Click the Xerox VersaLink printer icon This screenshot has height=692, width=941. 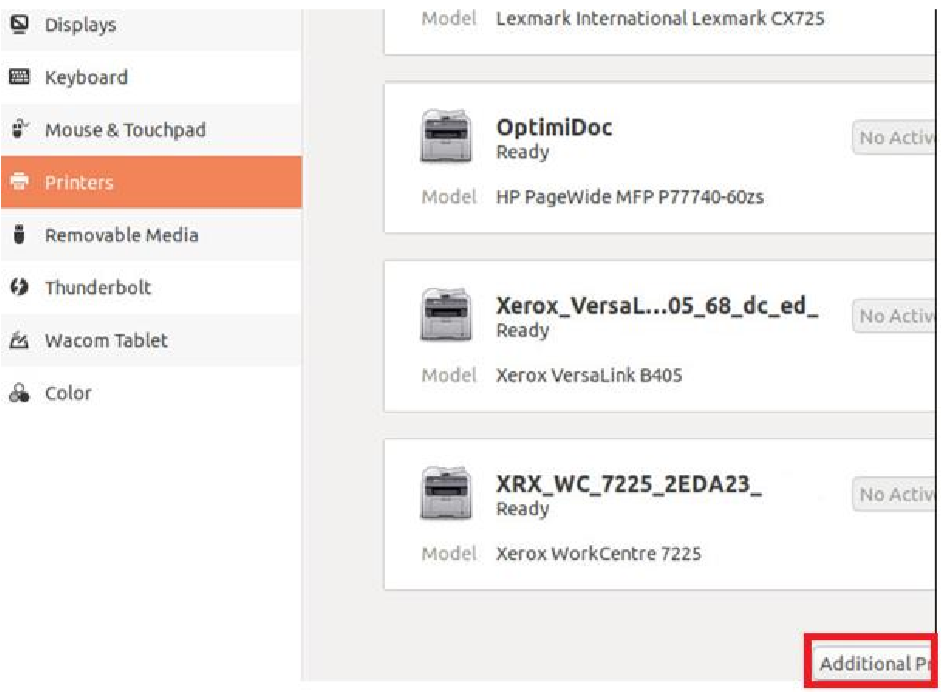click(446, 316)
